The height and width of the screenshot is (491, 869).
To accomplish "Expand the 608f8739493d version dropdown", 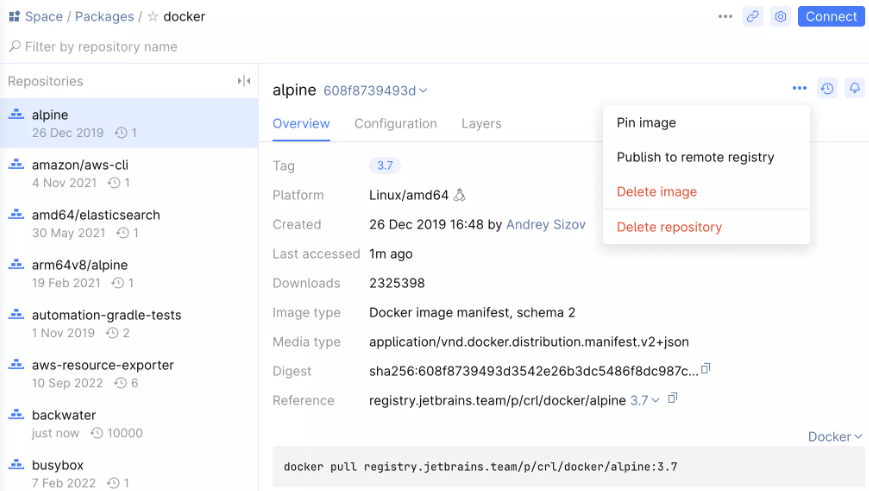I will 375,91.
